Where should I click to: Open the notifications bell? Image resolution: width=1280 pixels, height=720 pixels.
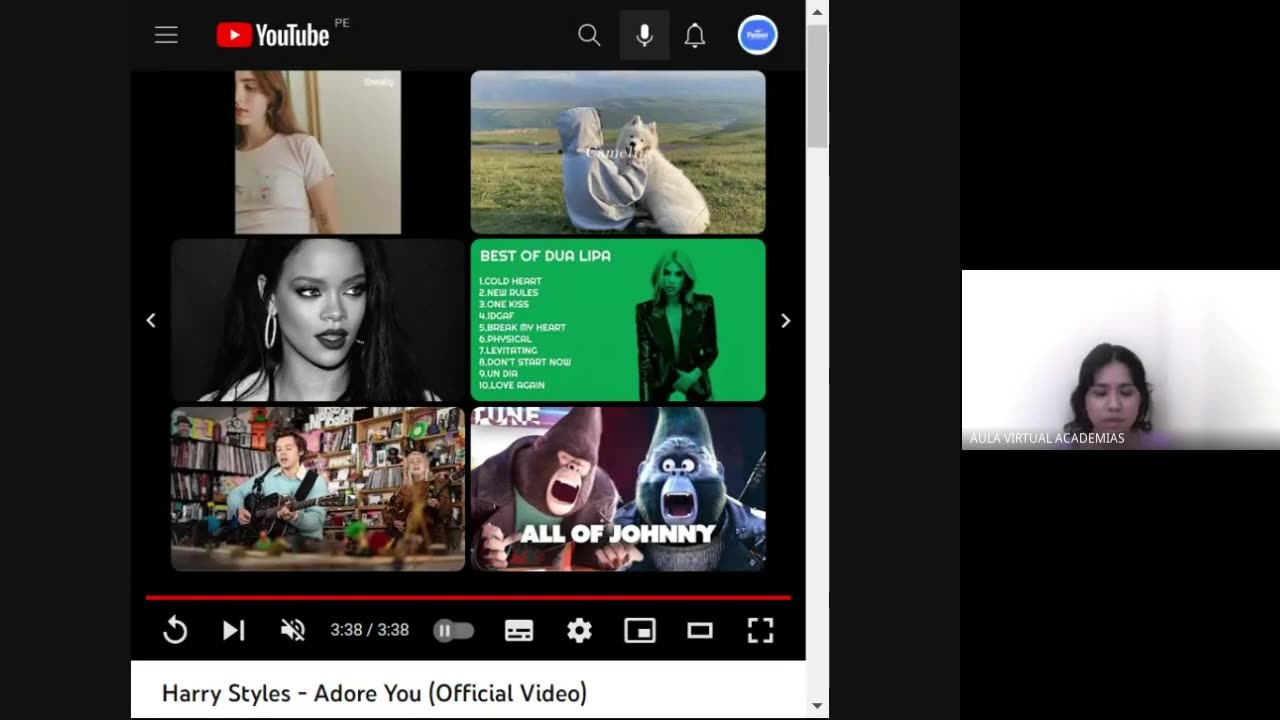point(695,35)
